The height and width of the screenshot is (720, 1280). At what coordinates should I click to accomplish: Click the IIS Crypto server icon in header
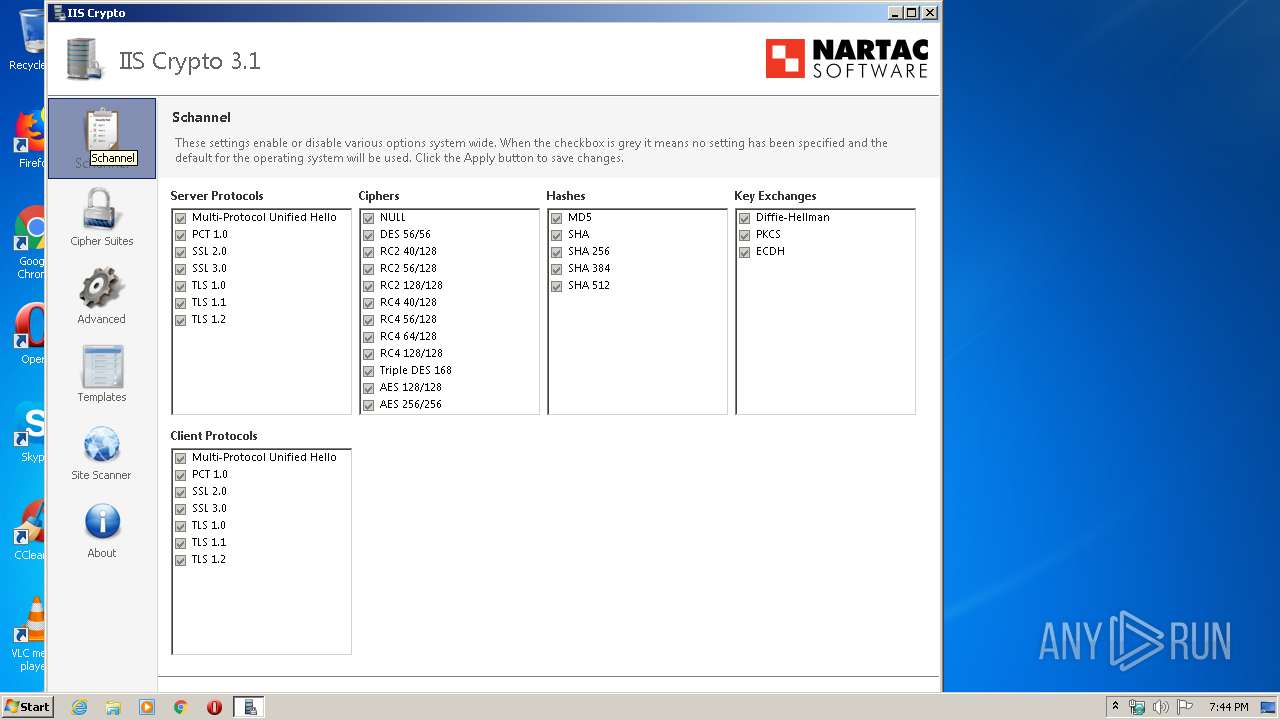85,59
